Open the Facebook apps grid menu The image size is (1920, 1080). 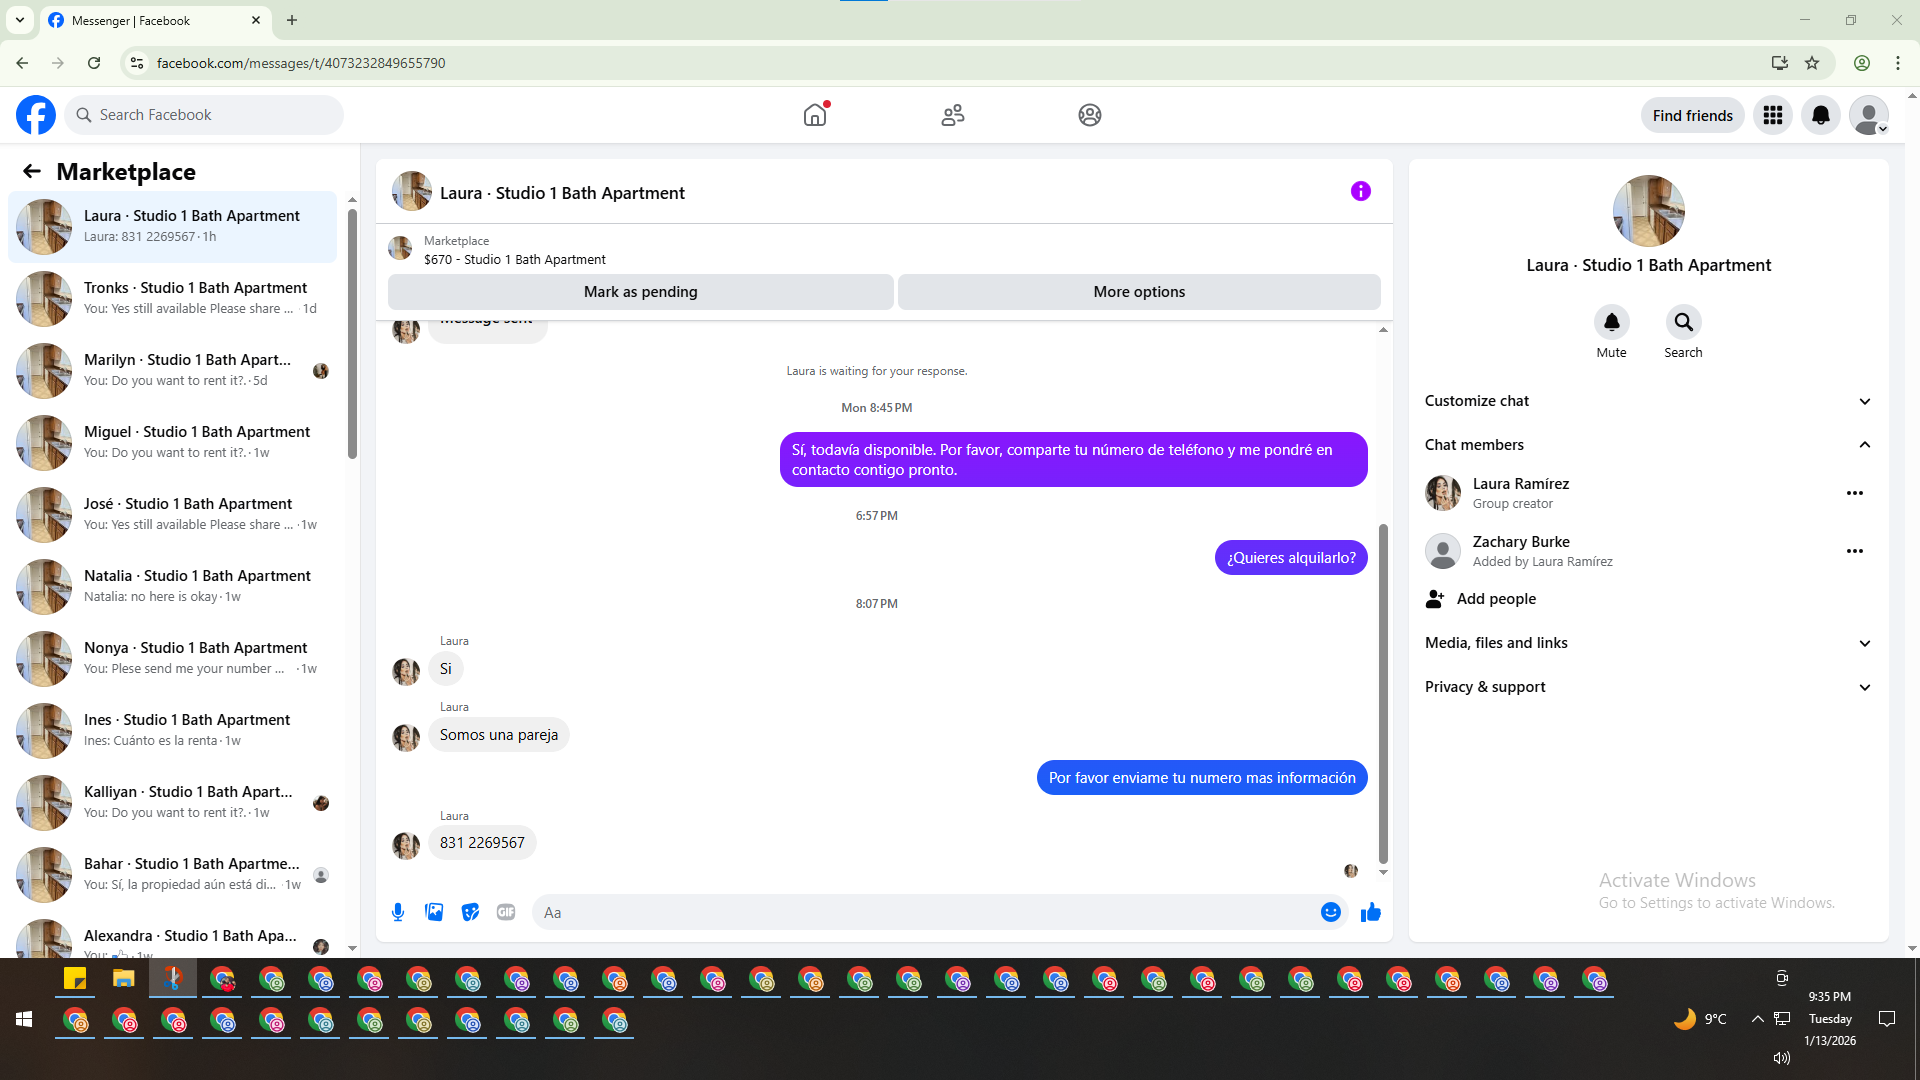coord(1772,115)
